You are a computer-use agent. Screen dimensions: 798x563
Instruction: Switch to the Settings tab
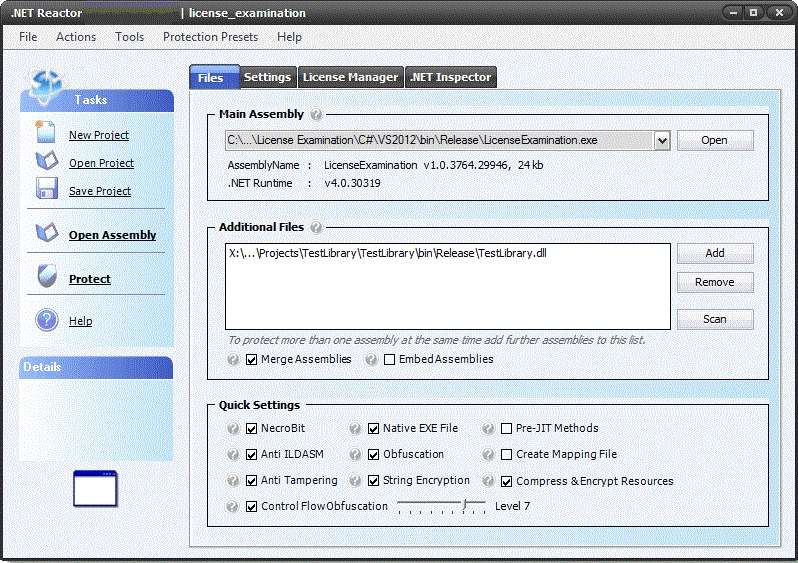267,77
